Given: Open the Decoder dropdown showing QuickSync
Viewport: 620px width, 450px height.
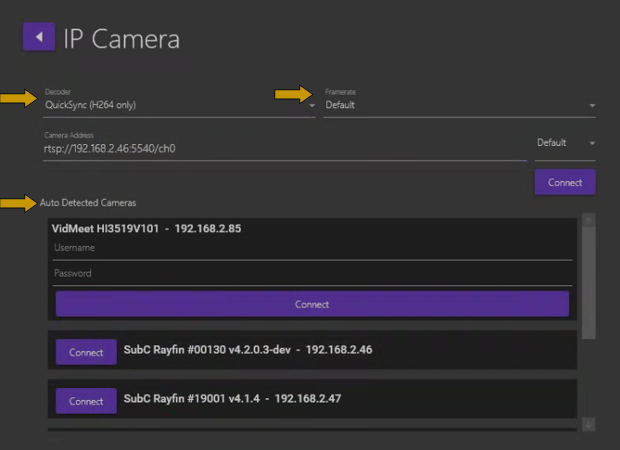Looking at the screenshot, I should tap(178, 104).
